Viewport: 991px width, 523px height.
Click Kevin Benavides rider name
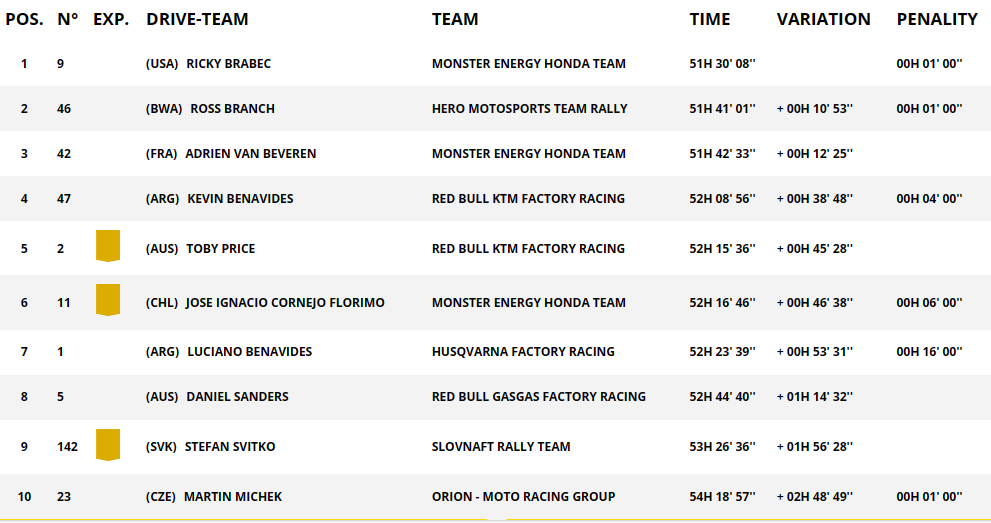point(240,199)
